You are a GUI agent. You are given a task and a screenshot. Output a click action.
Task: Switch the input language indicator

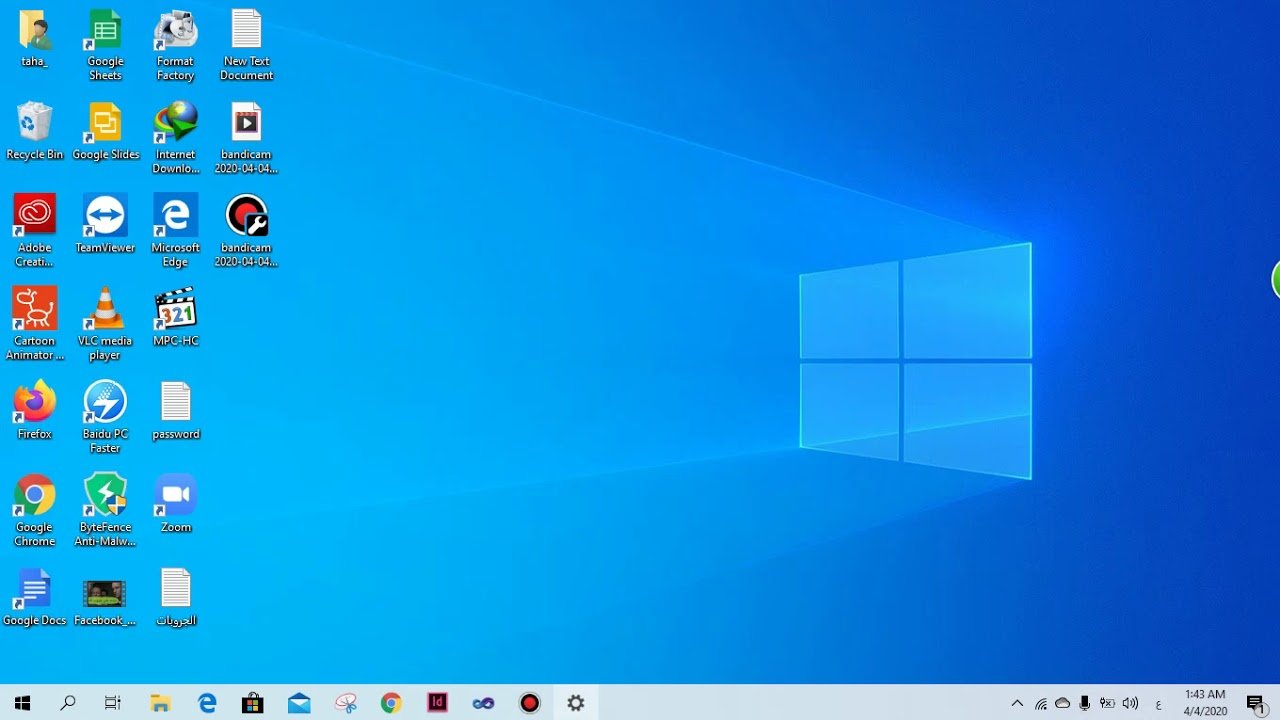point(1158,704)
